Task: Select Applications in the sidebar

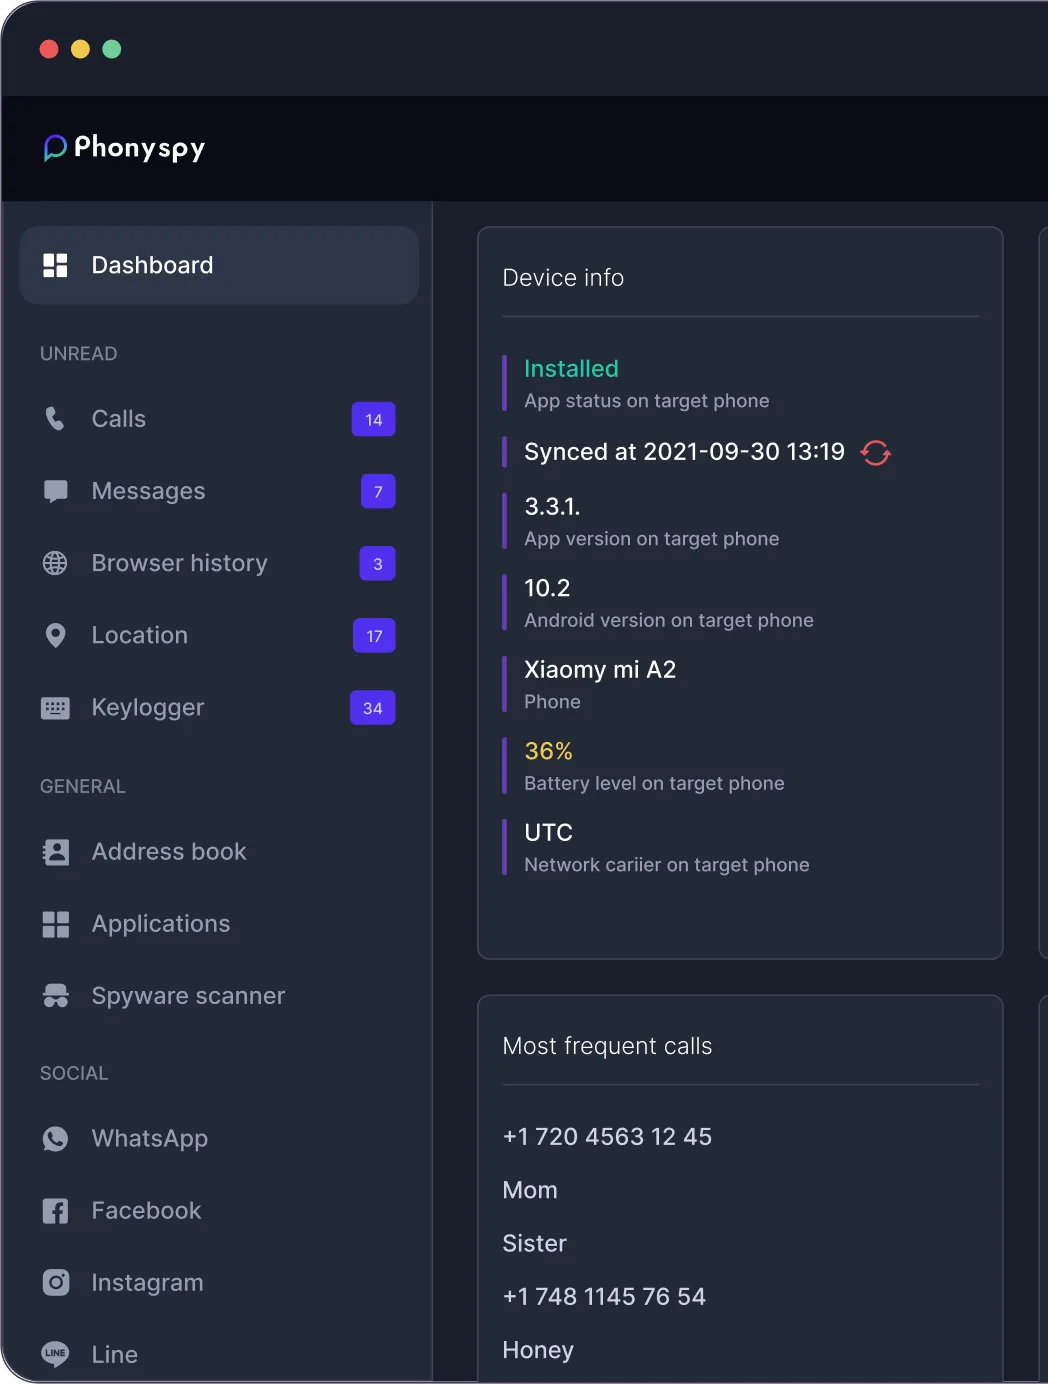Action: point(161,923)
